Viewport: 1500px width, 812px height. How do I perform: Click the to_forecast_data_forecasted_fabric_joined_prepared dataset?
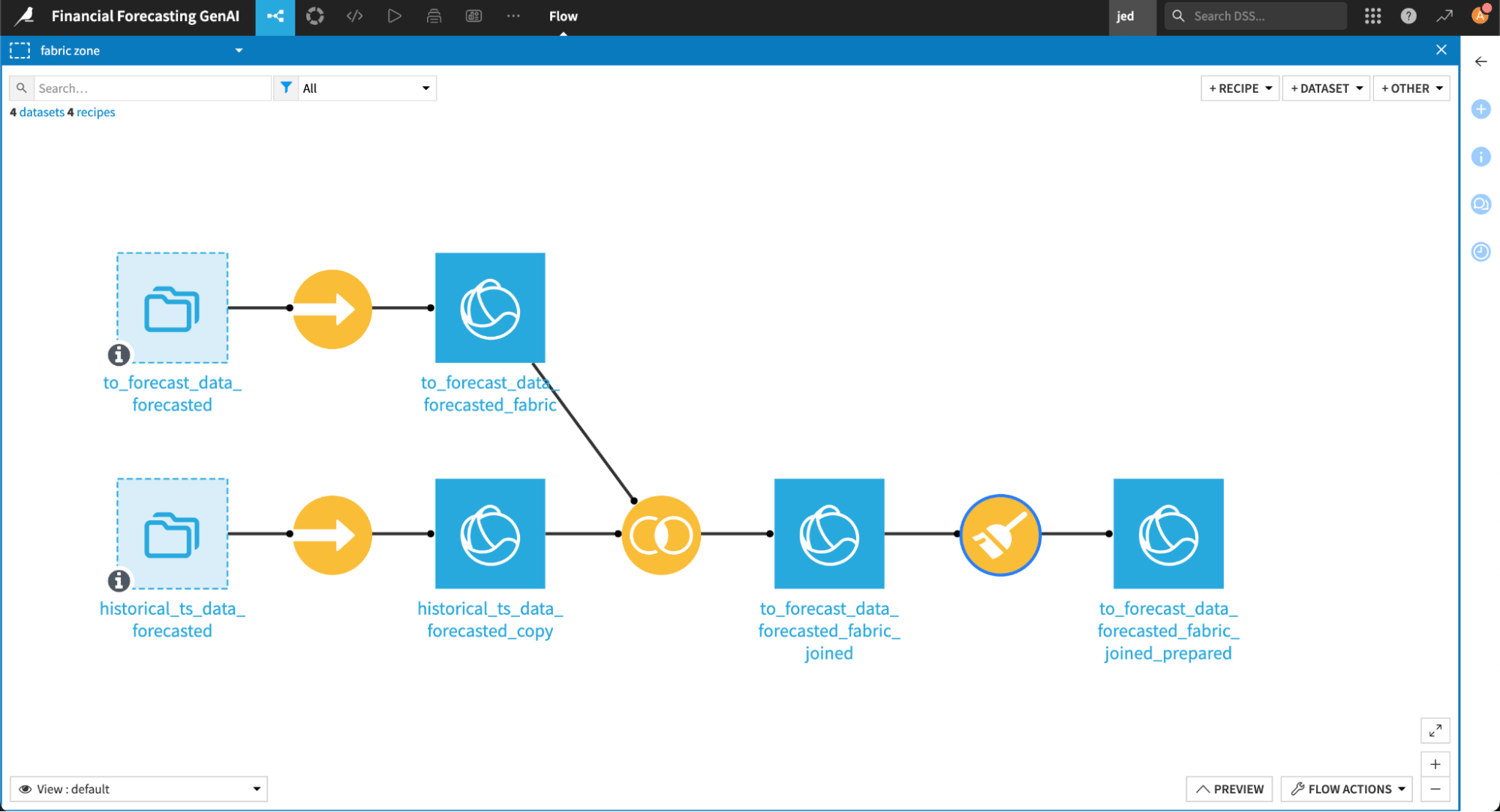[x=1168, y=534]
